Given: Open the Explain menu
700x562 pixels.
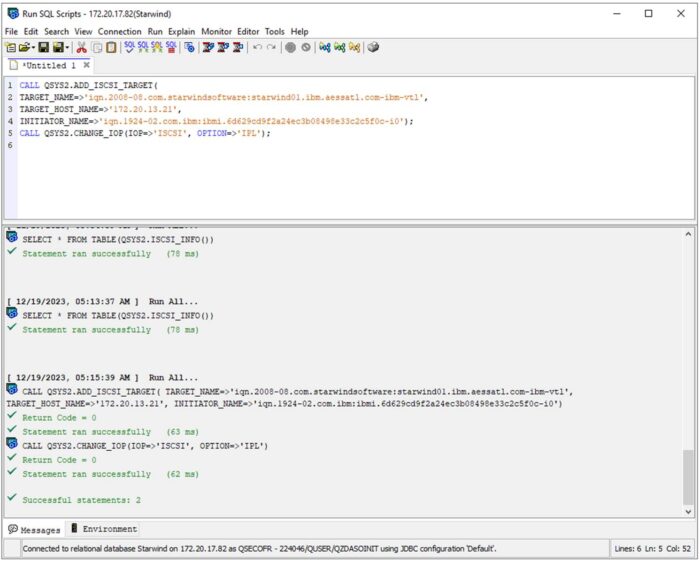Looking at the screenshot, I should [x=182, y=32].
